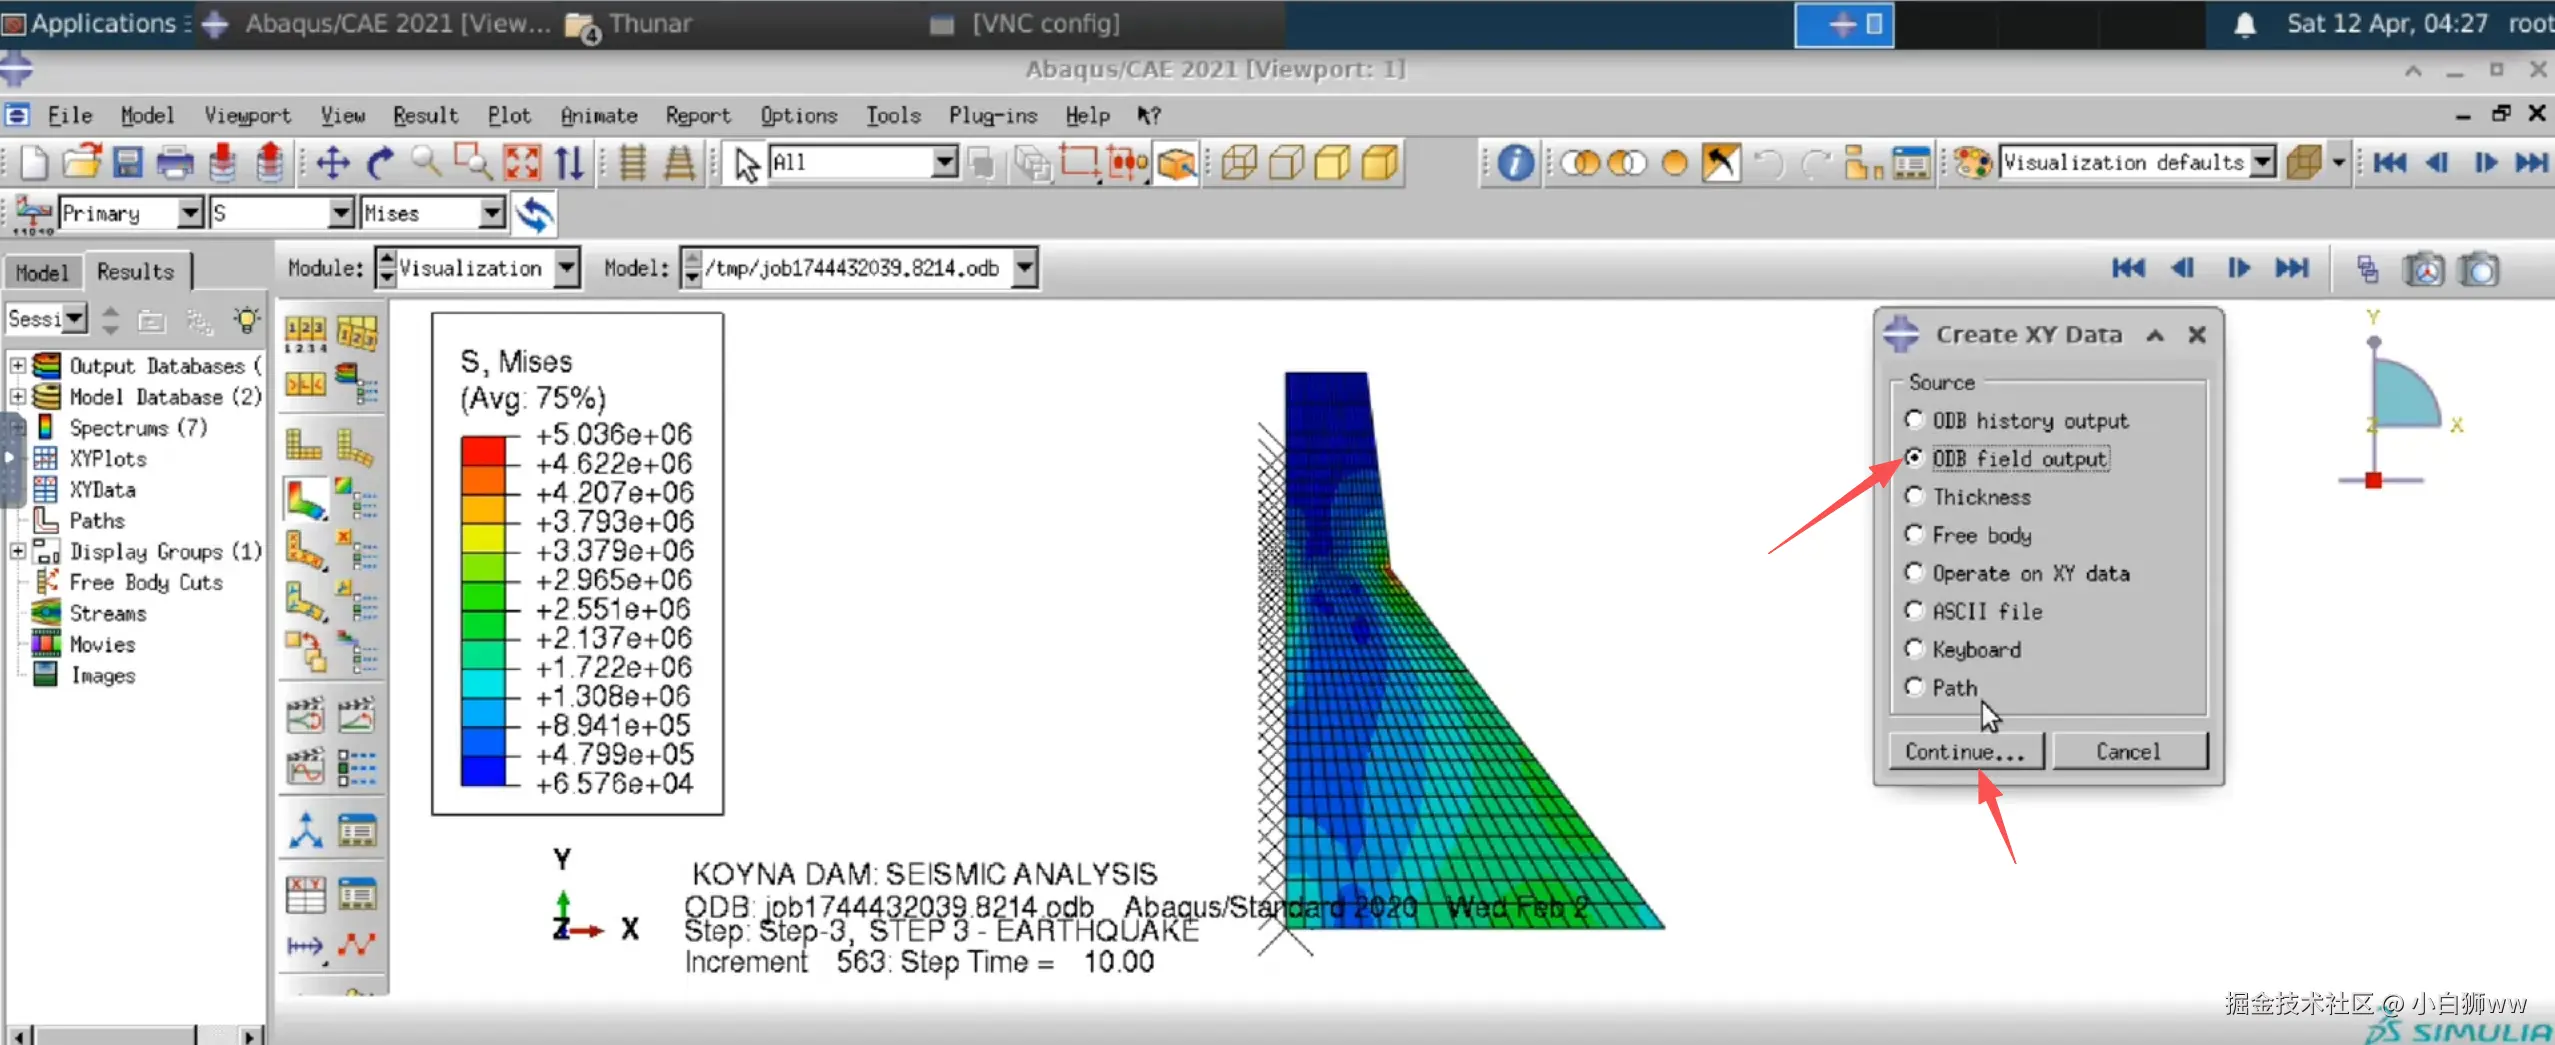Screen dimensions: 2555x1045
Task: Click the Continue... button
Action: (x=1965, y=751)
